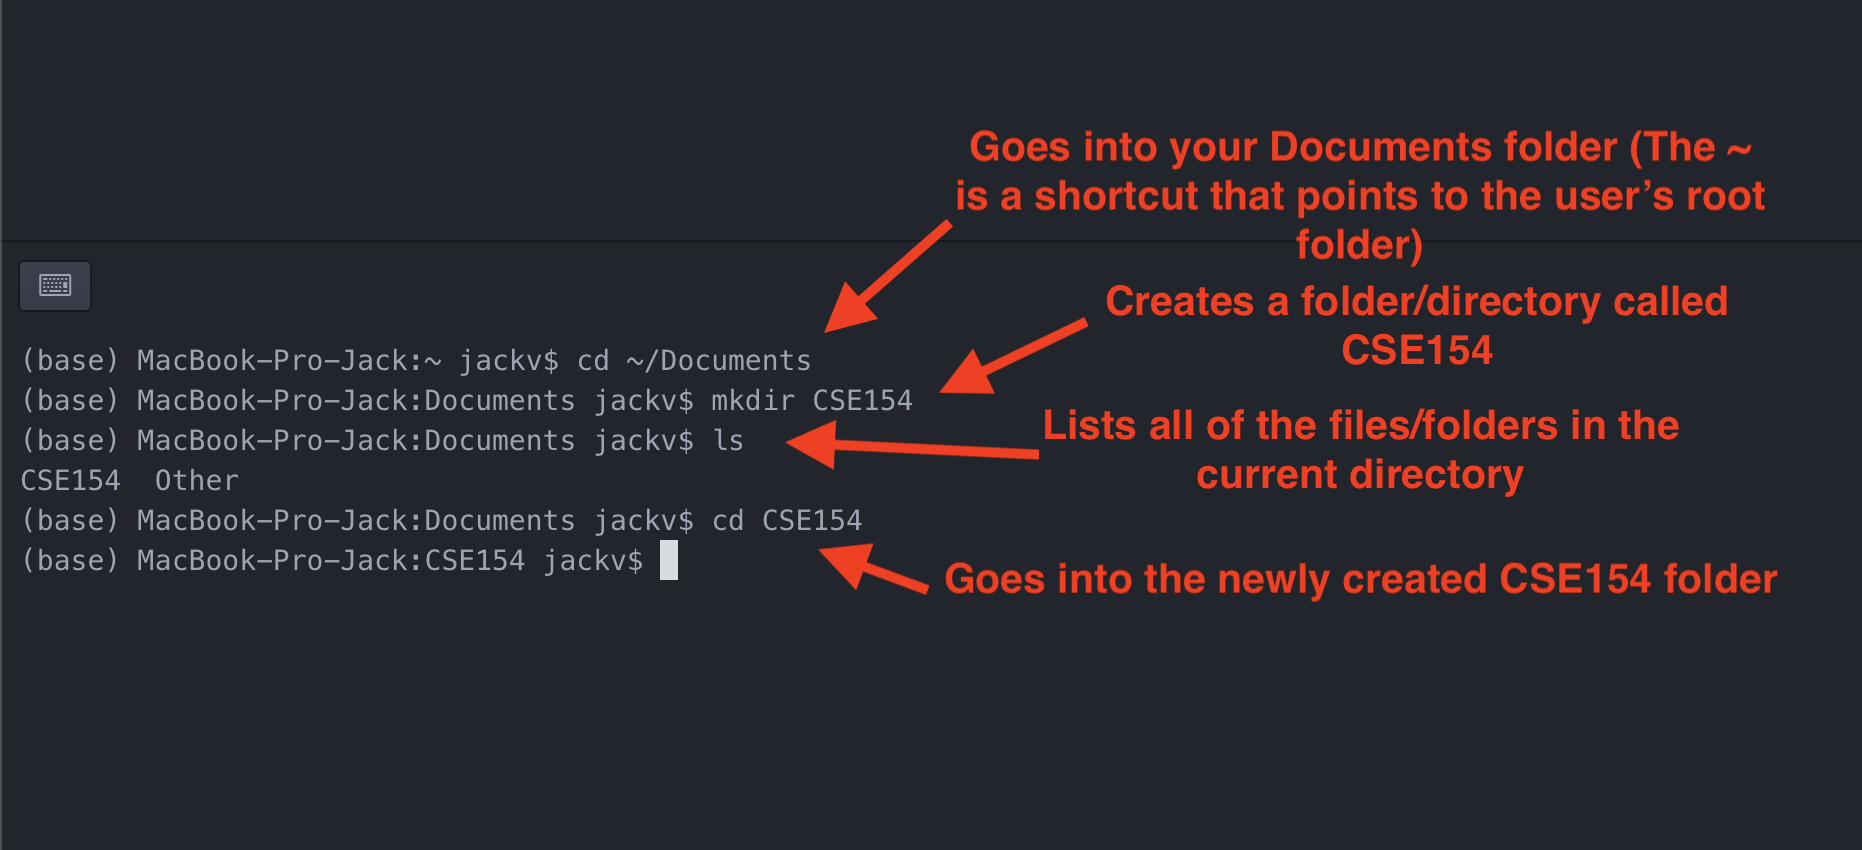Viewport: 1862px width, 850px height.
Task: Click the blinking terminal cursor block
Action: pos(669,560)
